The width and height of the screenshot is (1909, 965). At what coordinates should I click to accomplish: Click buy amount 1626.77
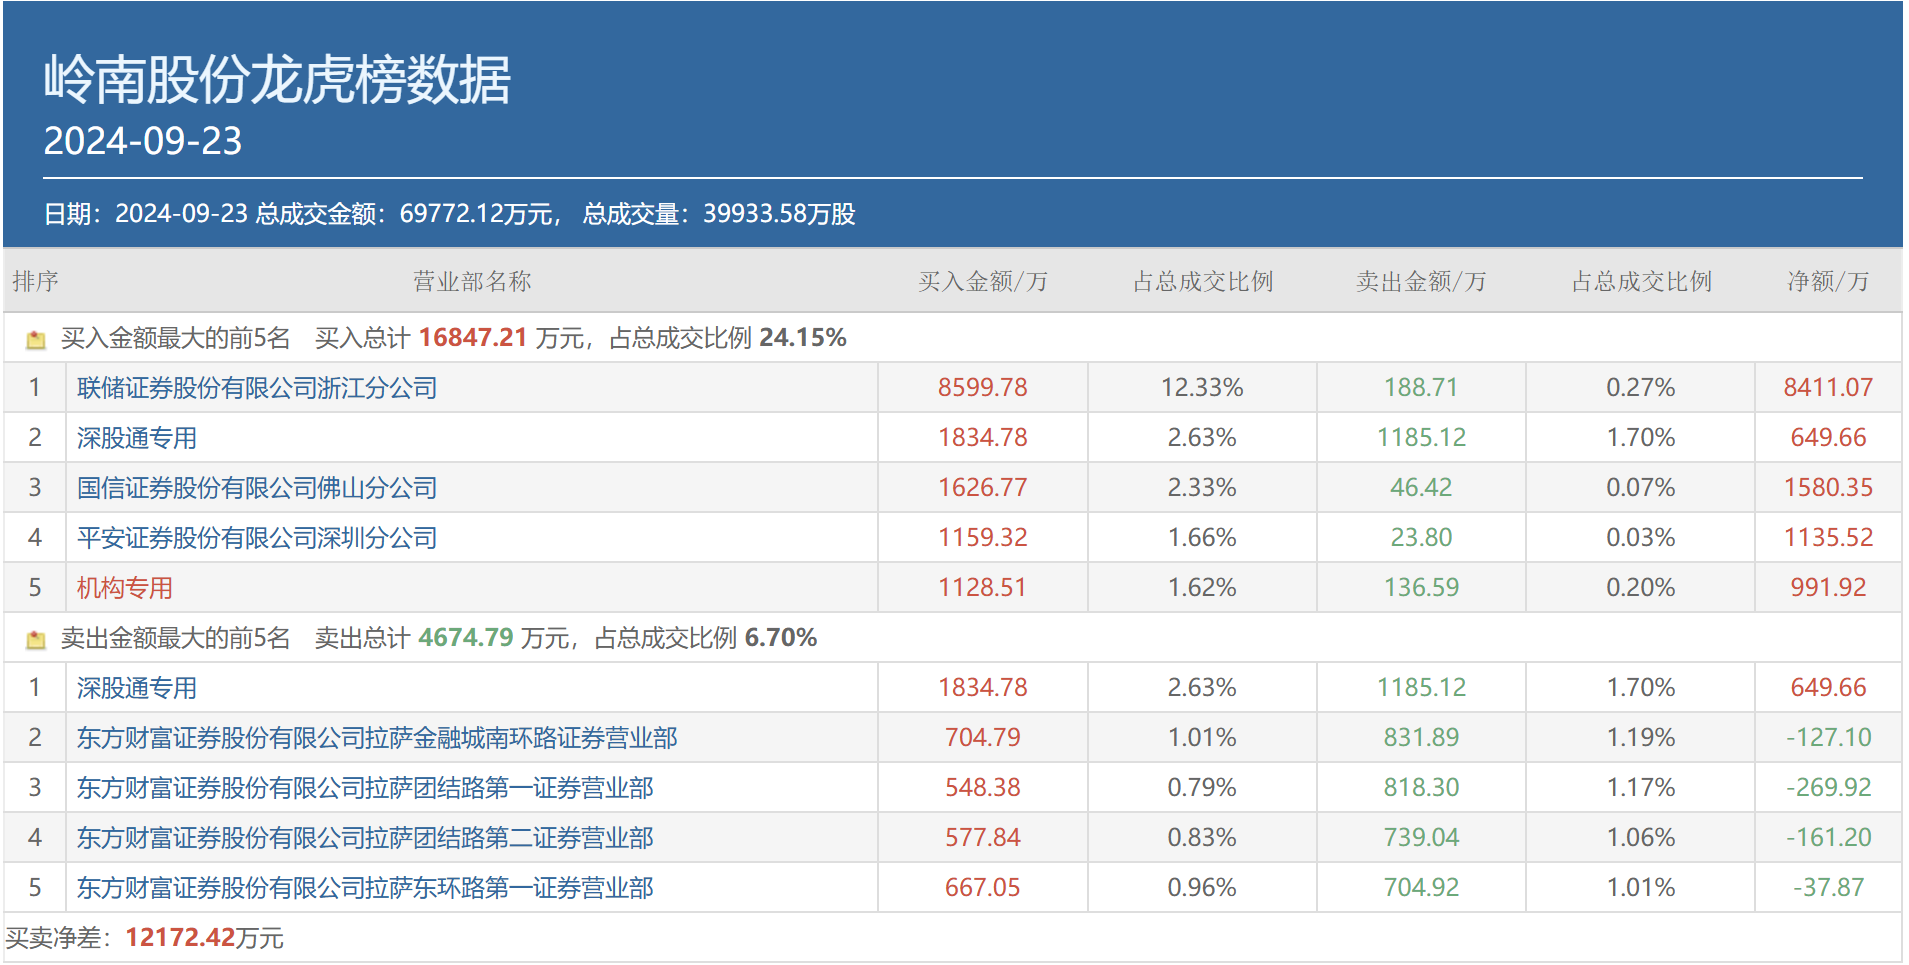click(x=983, y=488)
